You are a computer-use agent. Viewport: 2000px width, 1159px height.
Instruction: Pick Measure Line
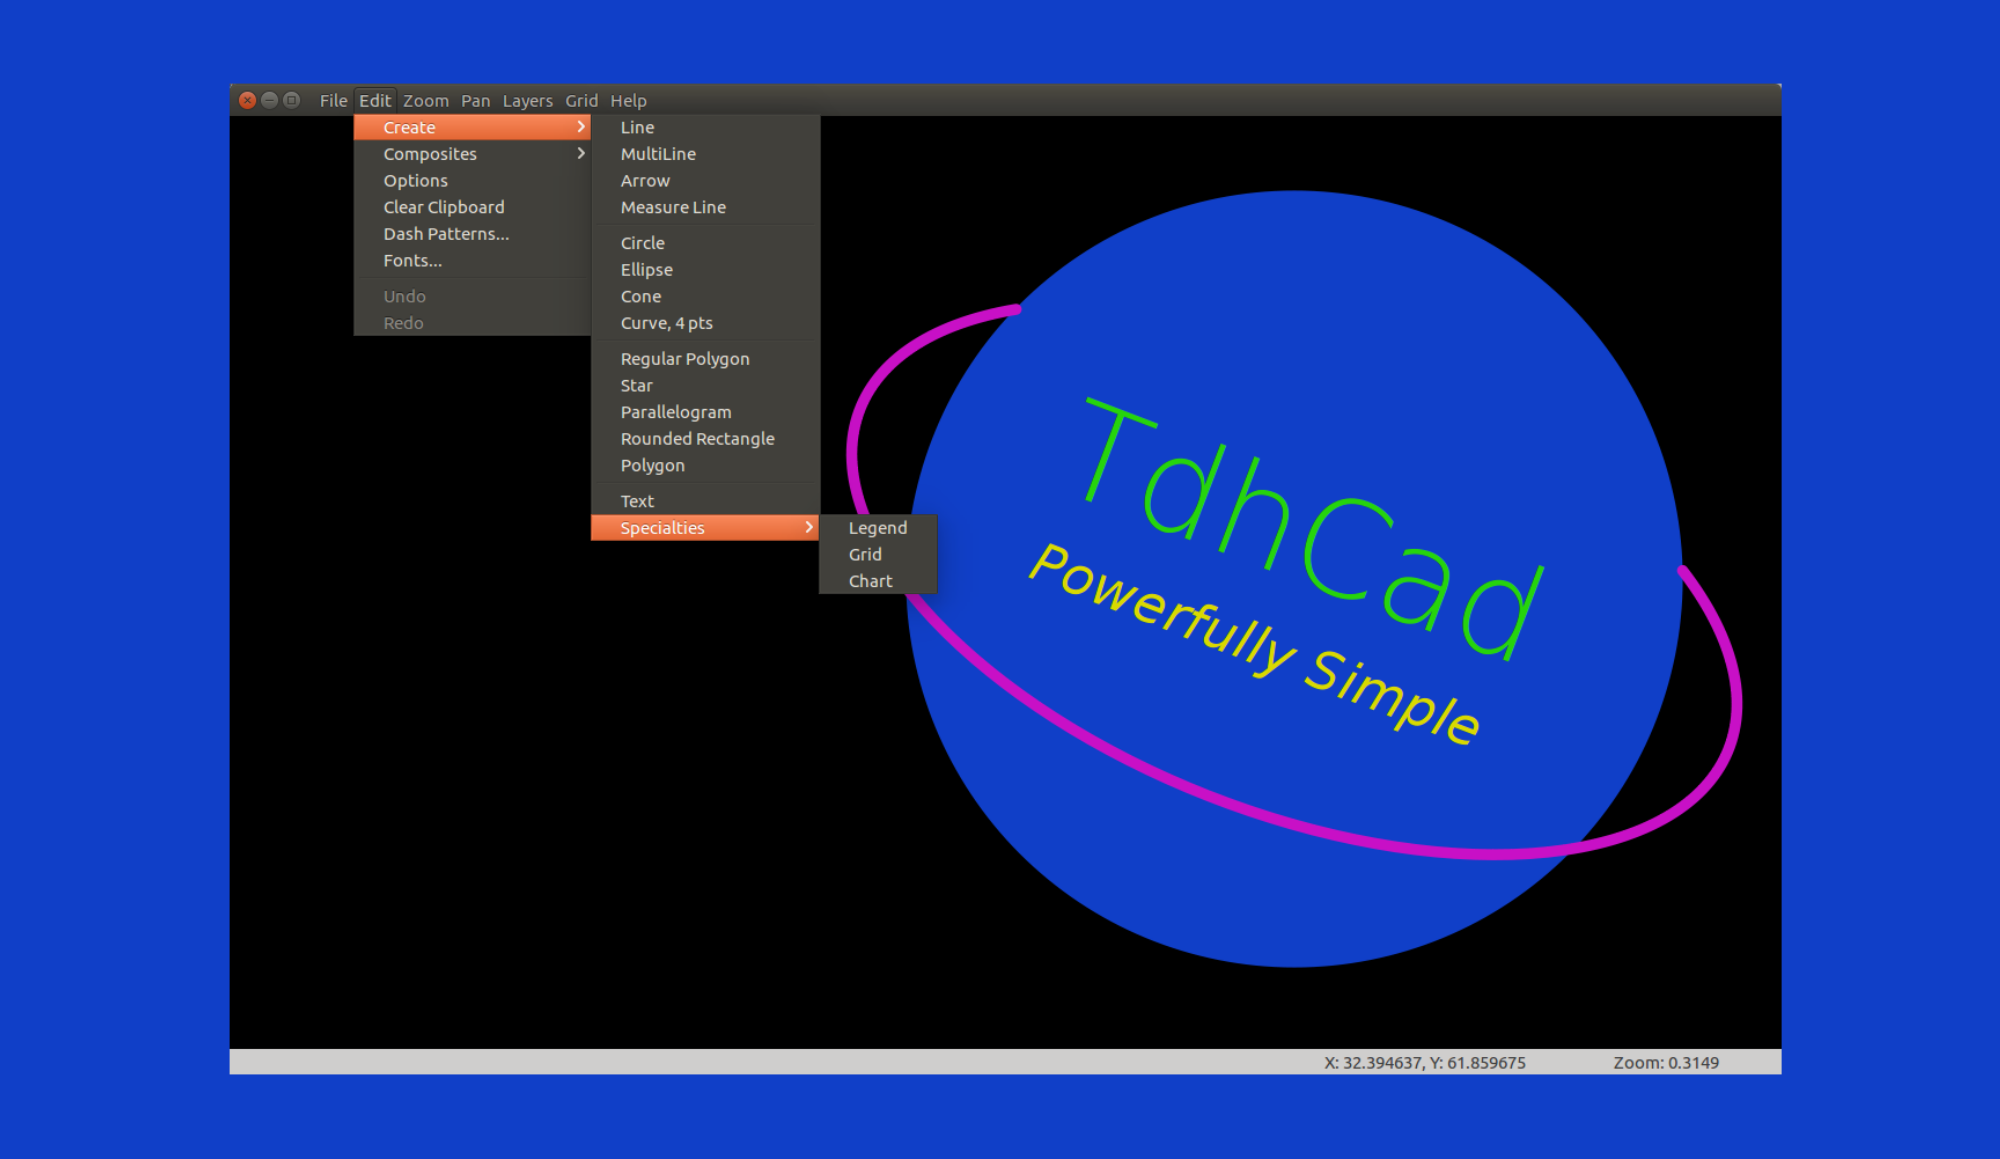pos(706,207)
